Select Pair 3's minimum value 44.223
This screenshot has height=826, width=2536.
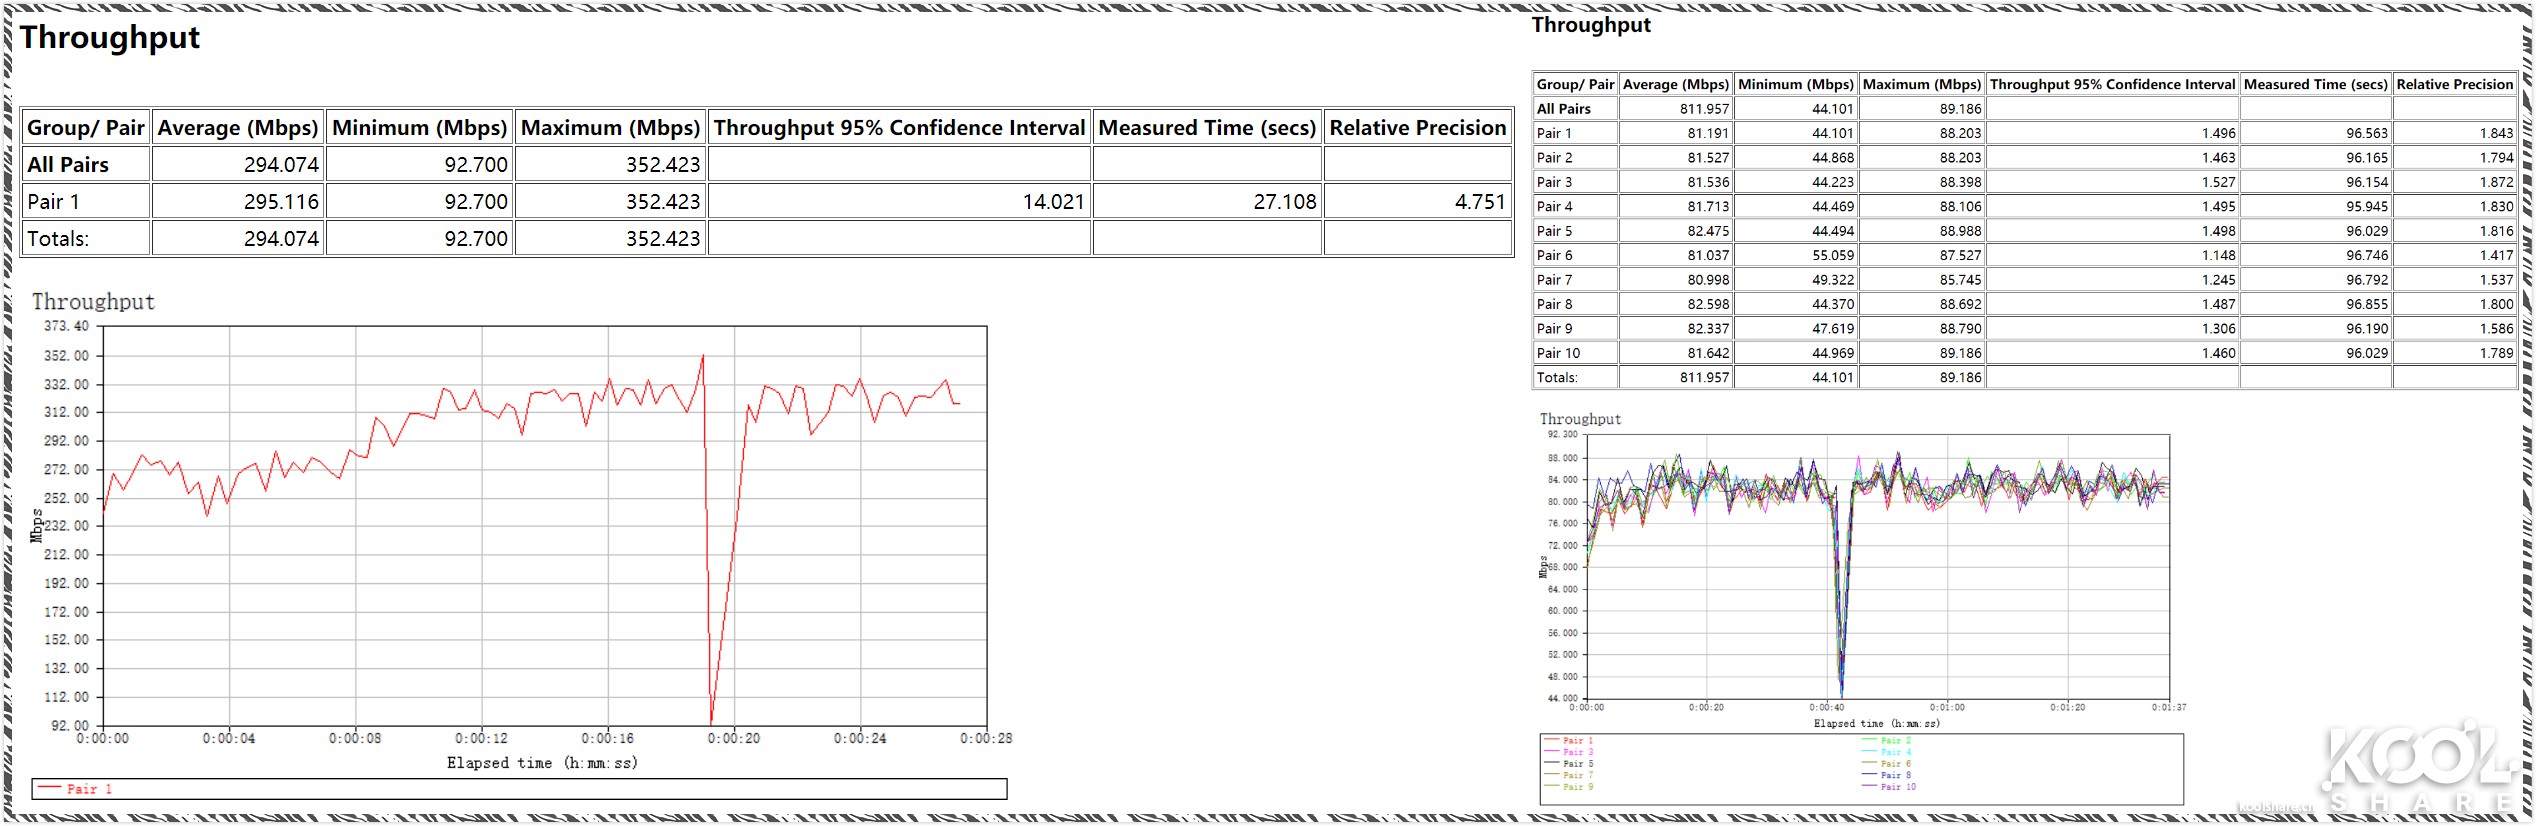coord(1833,182)
